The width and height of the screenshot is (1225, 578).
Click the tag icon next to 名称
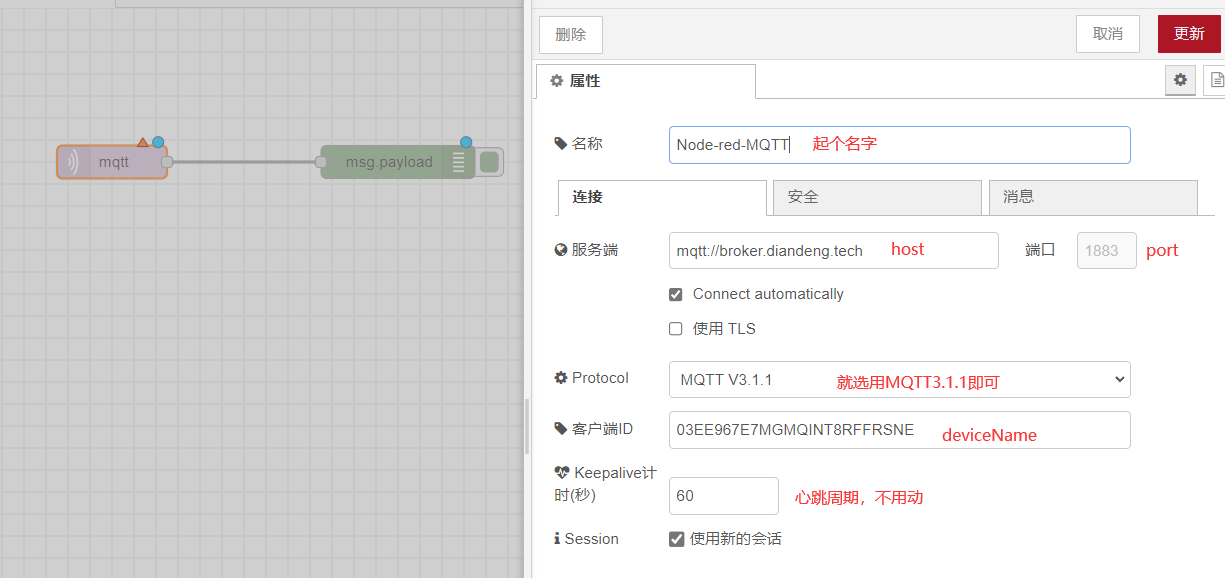click(561, 142)
